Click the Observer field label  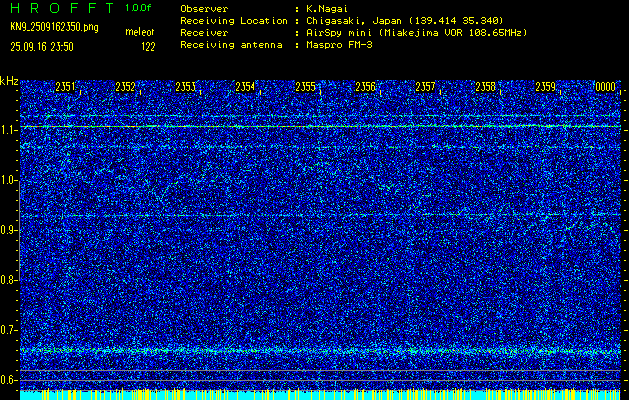(x=204, y=9)
